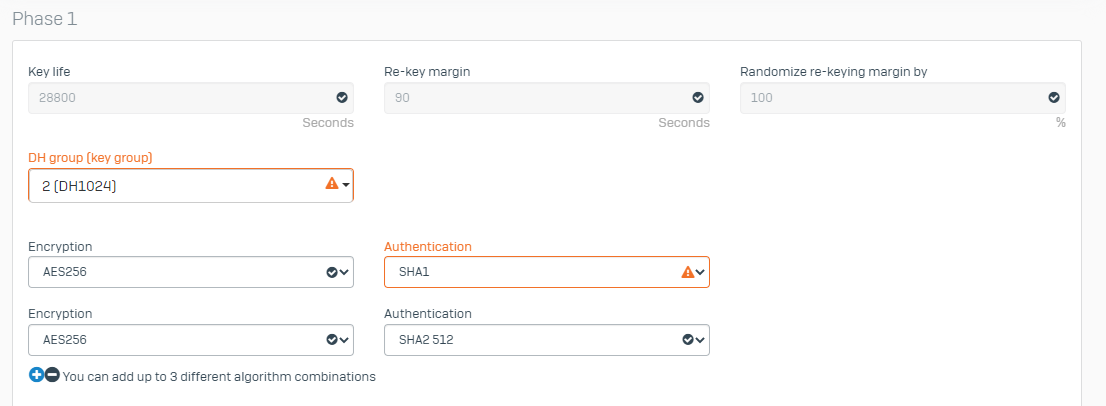
Task: Click the checkmark icon in second AES256 dropdown
Action: (x=332, y=340)
